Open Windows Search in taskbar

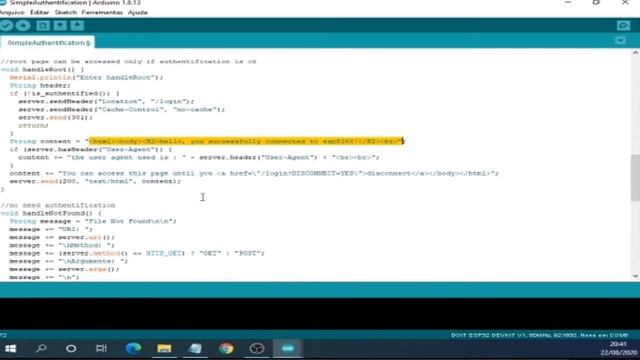tap(41, 349)
